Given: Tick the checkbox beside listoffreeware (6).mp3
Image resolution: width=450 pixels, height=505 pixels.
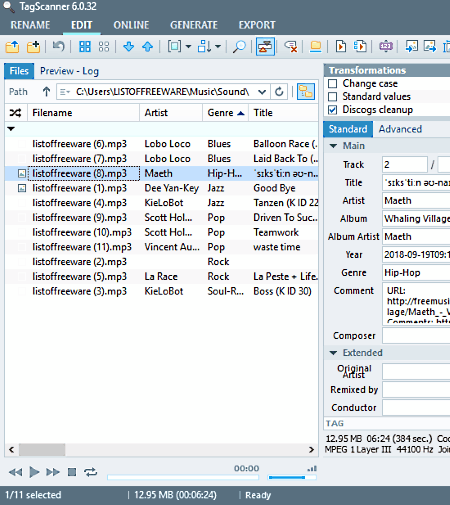Looking at the screenshot, I should coord(22,144).
